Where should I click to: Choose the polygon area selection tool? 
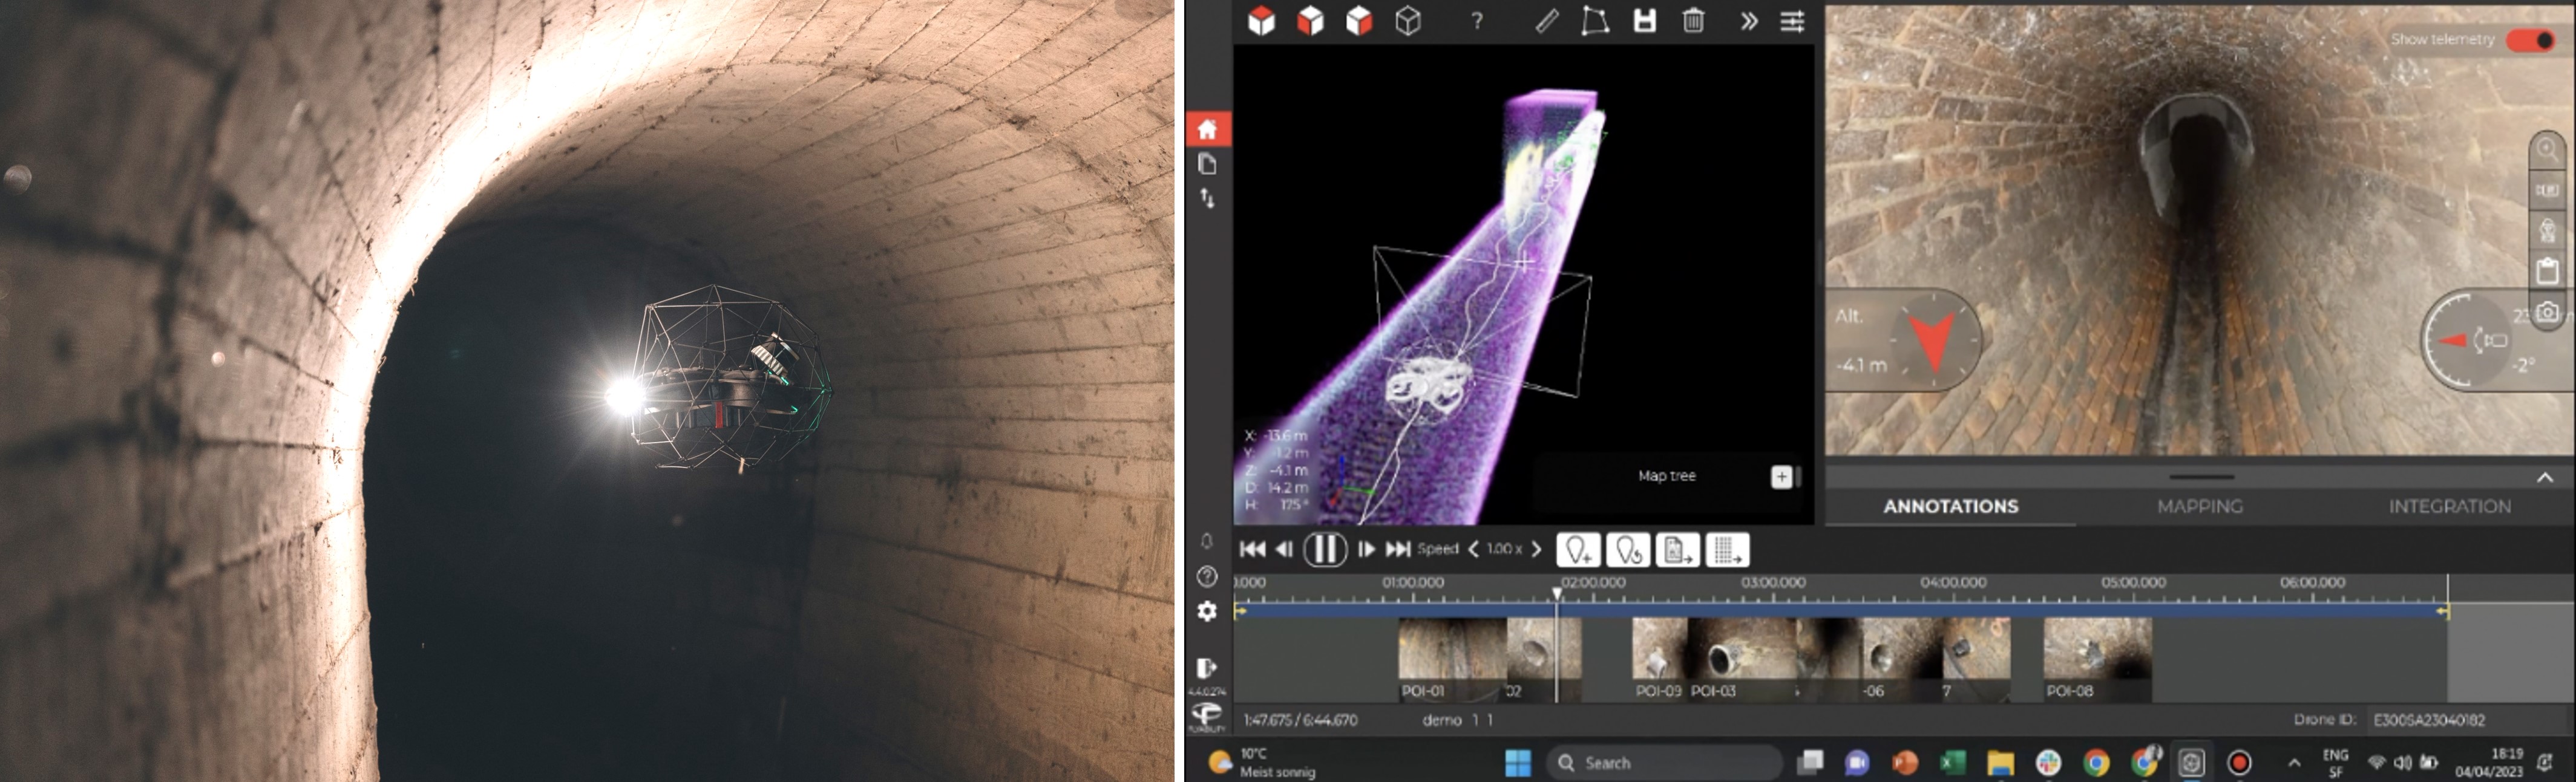[x=1595, y=20]
